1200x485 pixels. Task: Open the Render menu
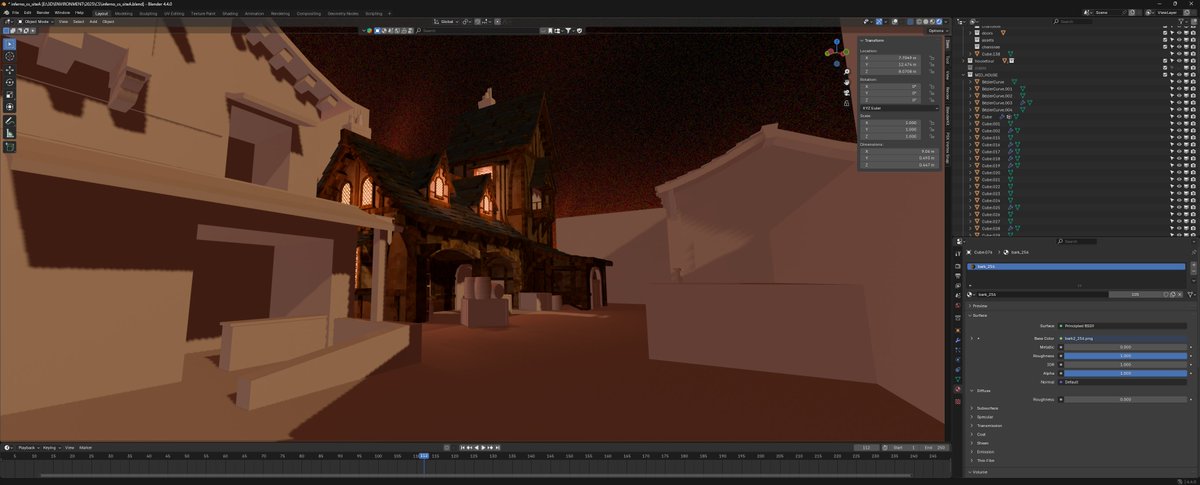pyautogui.click(x=43, y=12)
